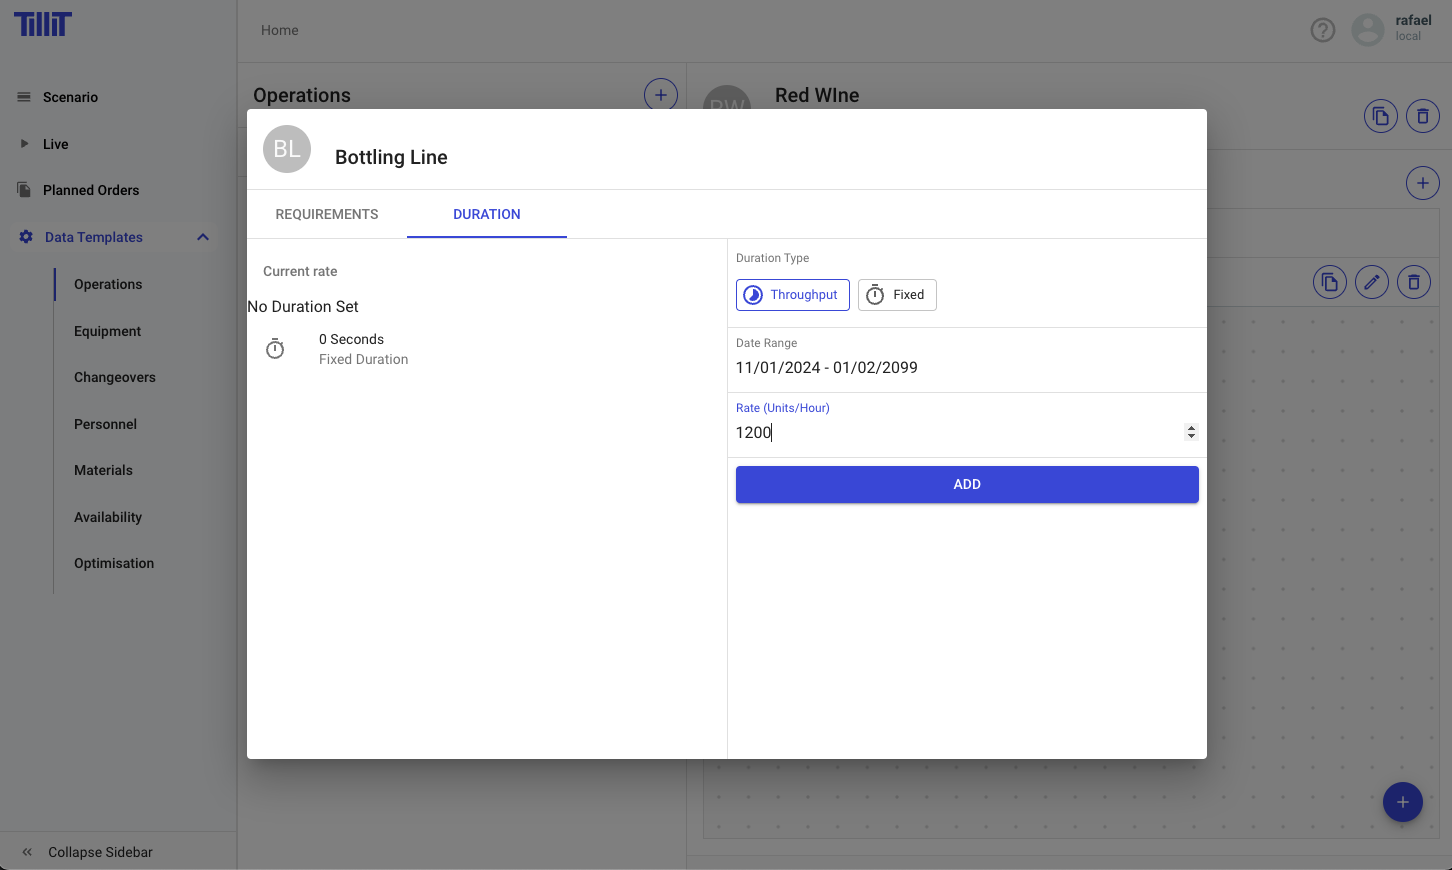Click the stopwatch icon beside 0 Seconds

(x=275, y=349)
